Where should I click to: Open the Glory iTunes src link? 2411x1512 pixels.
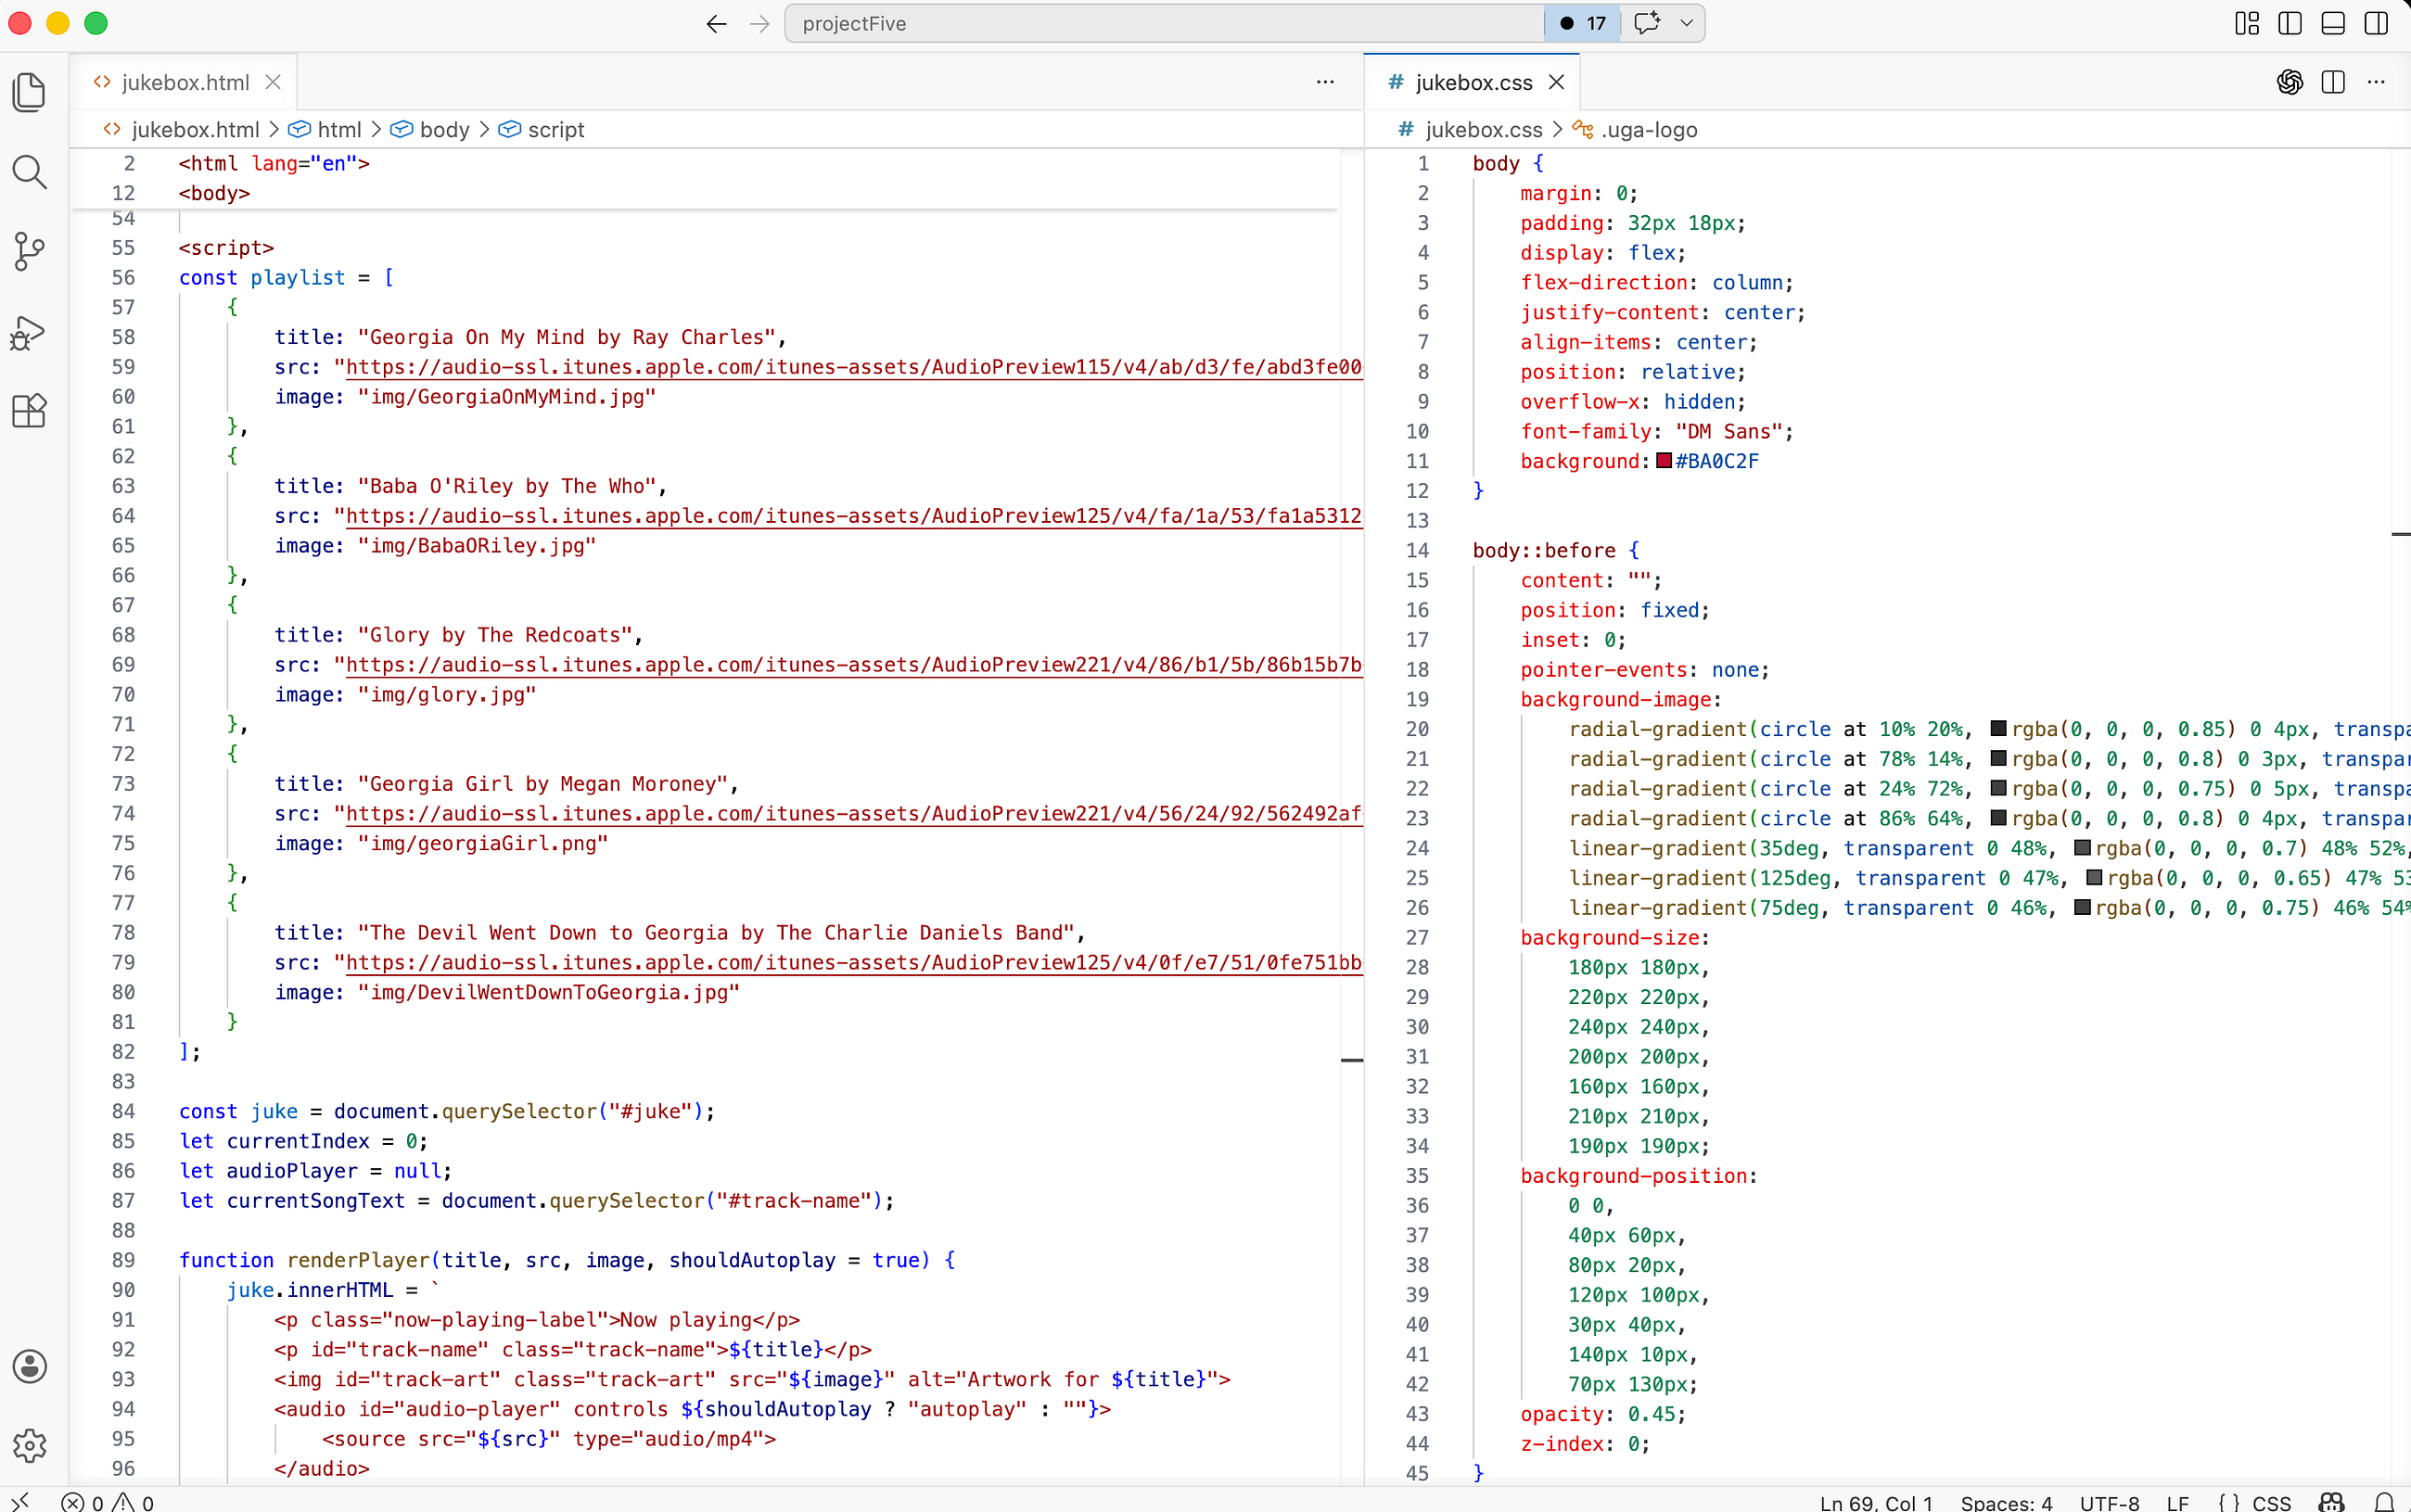pos(853,665)
